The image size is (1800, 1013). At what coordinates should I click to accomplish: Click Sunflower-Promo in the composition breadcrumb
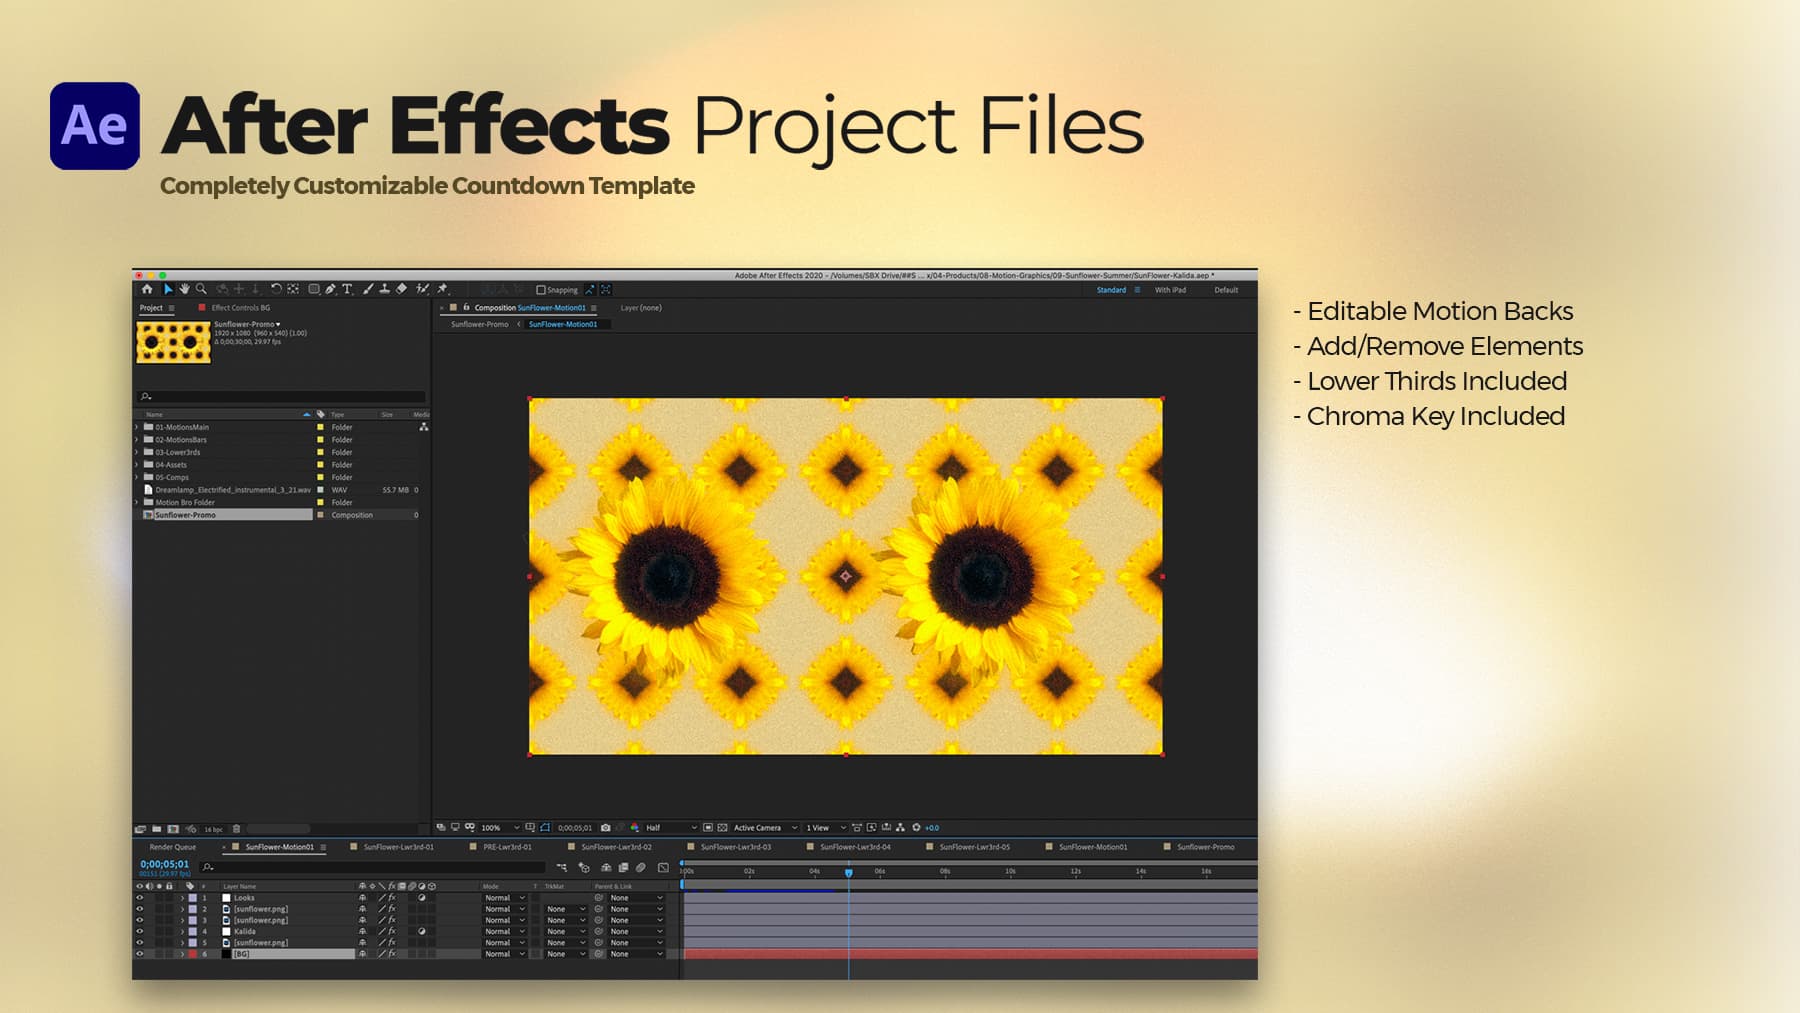click(x=480, y=324)
